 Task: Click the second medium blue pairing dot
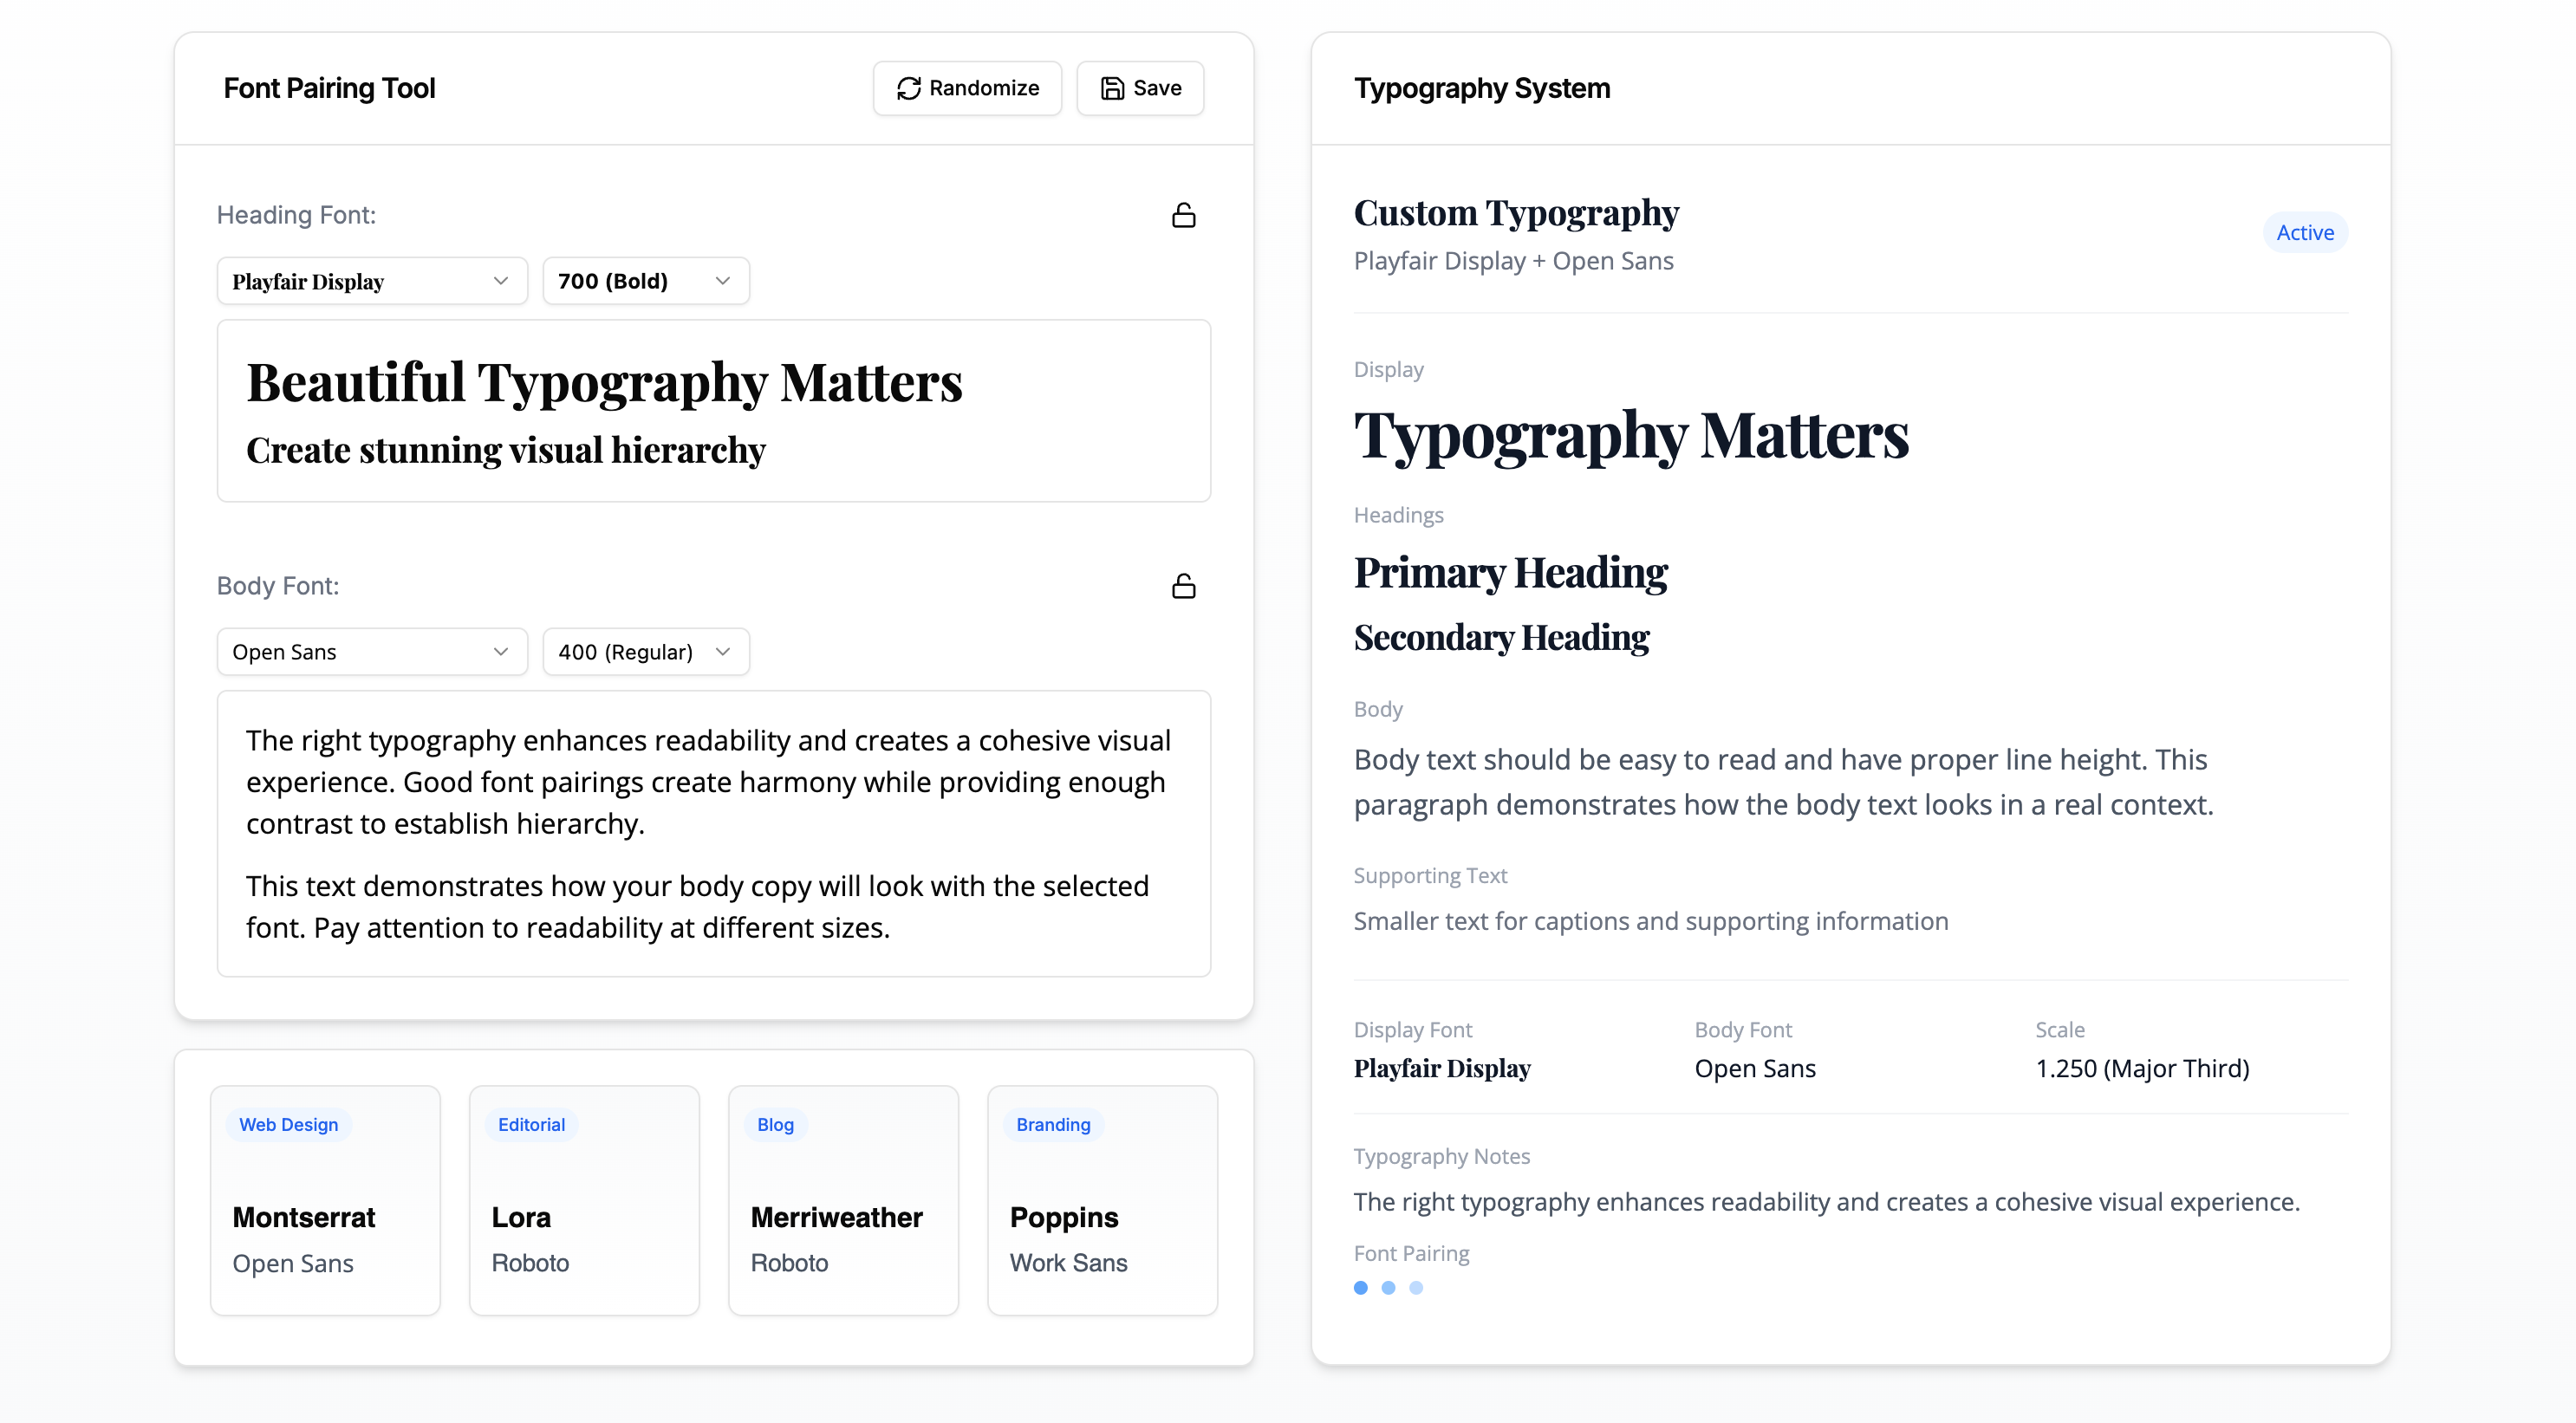pyautogui.click(x=1388, y=1288)
